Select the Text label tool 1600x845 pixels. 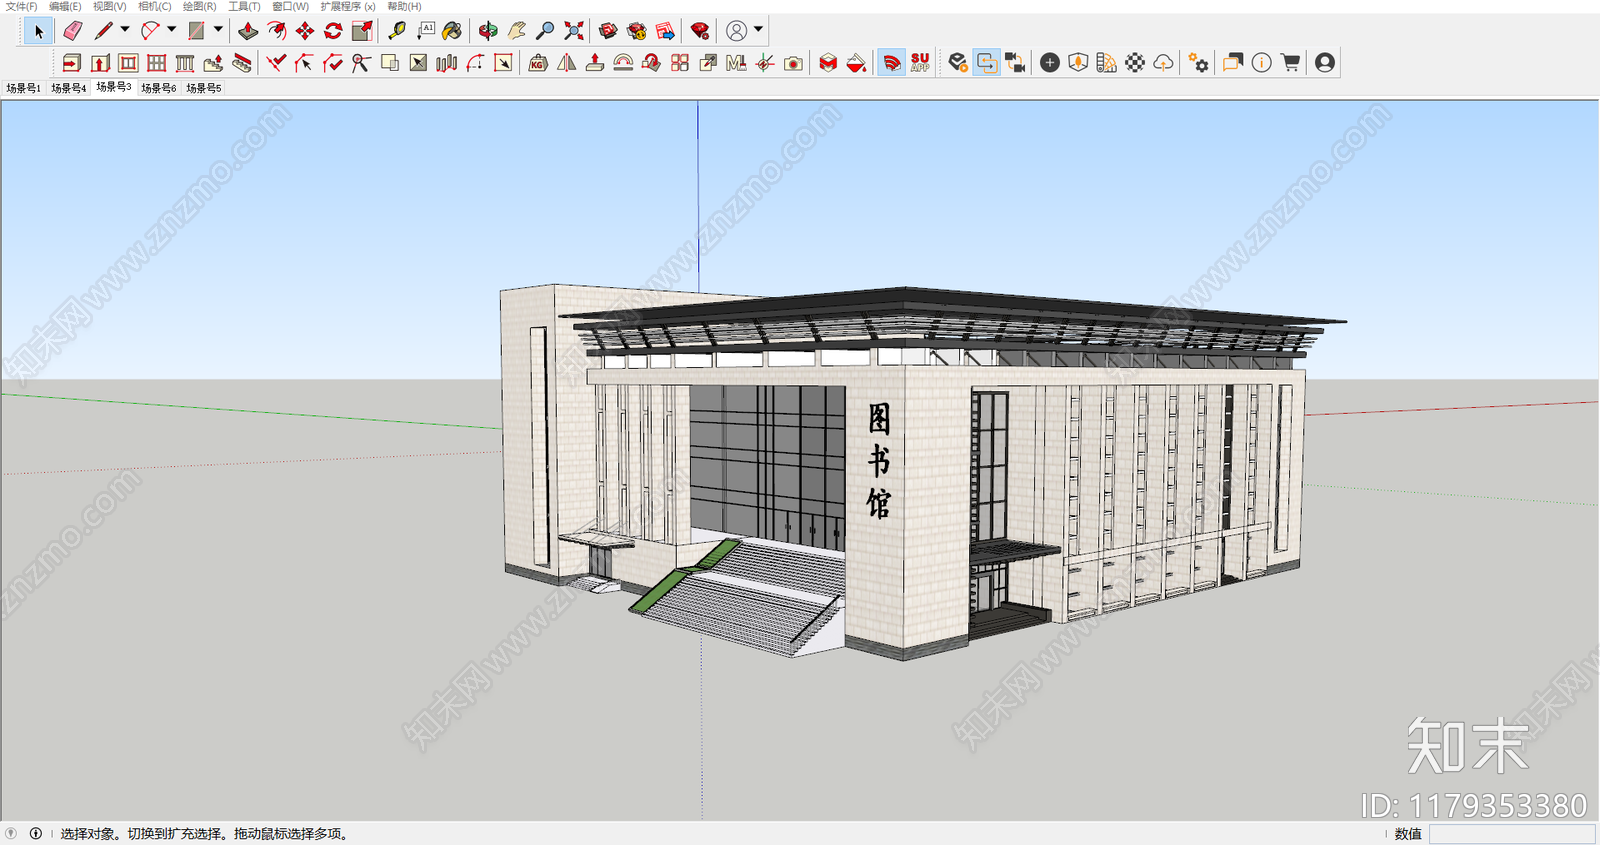pos(426,32)
